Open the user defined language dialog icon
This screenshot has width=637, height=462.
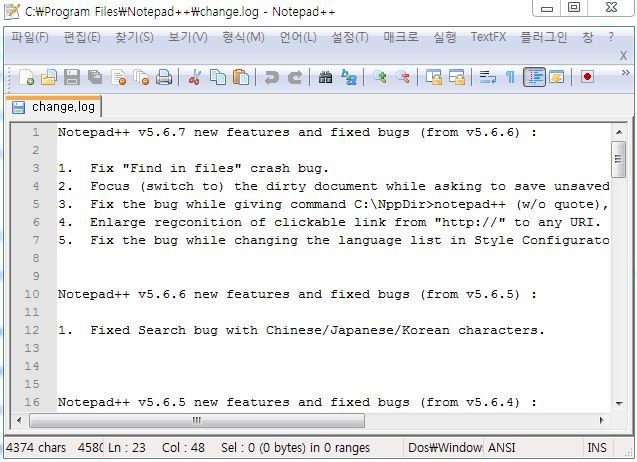point(557,77)
